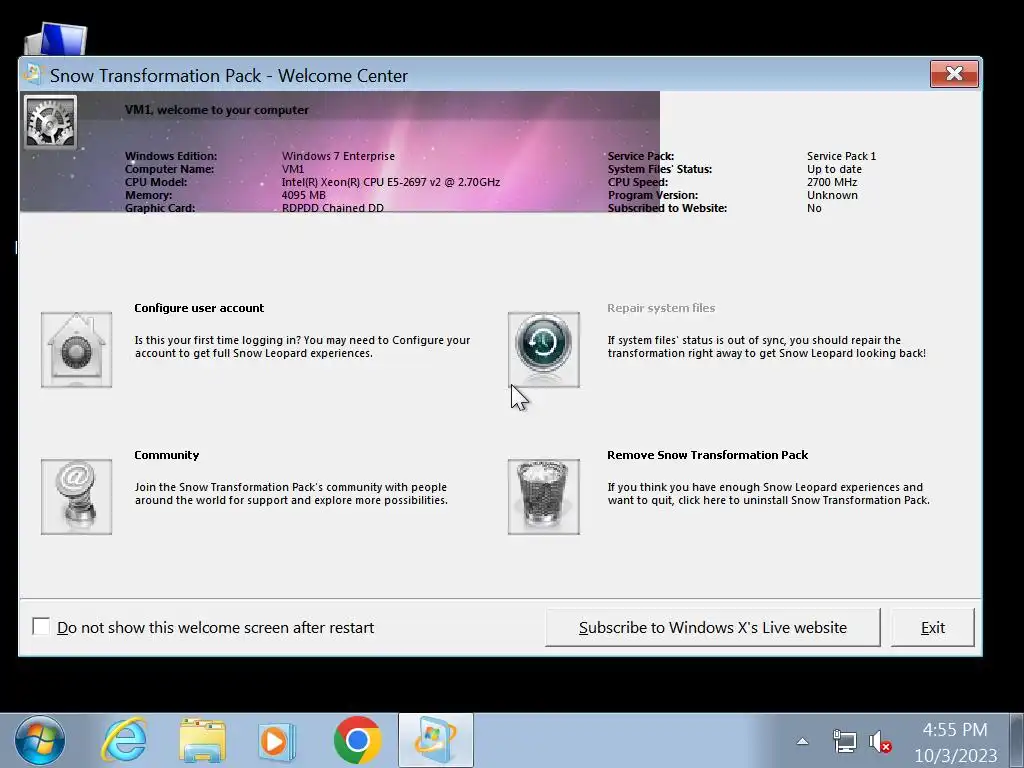Click Subscribe to Windows X's Live website
Viewport: 1024px width, 768px height.
coord(712,628)
